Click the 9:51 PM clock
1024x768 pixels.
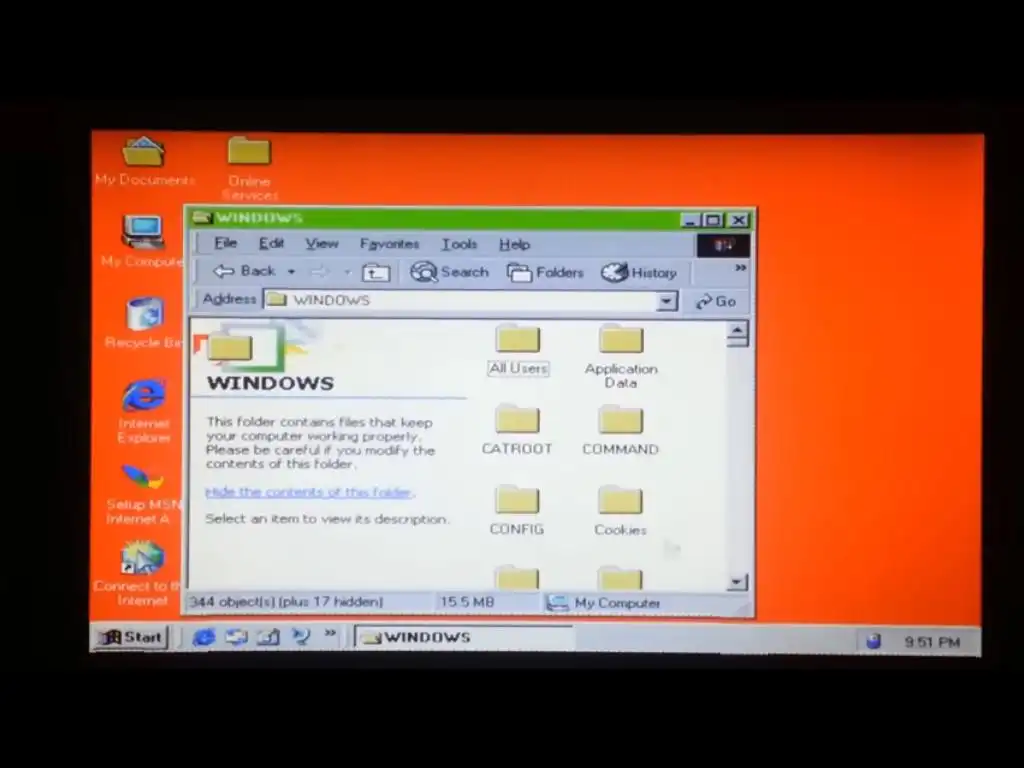pos(932,643)
